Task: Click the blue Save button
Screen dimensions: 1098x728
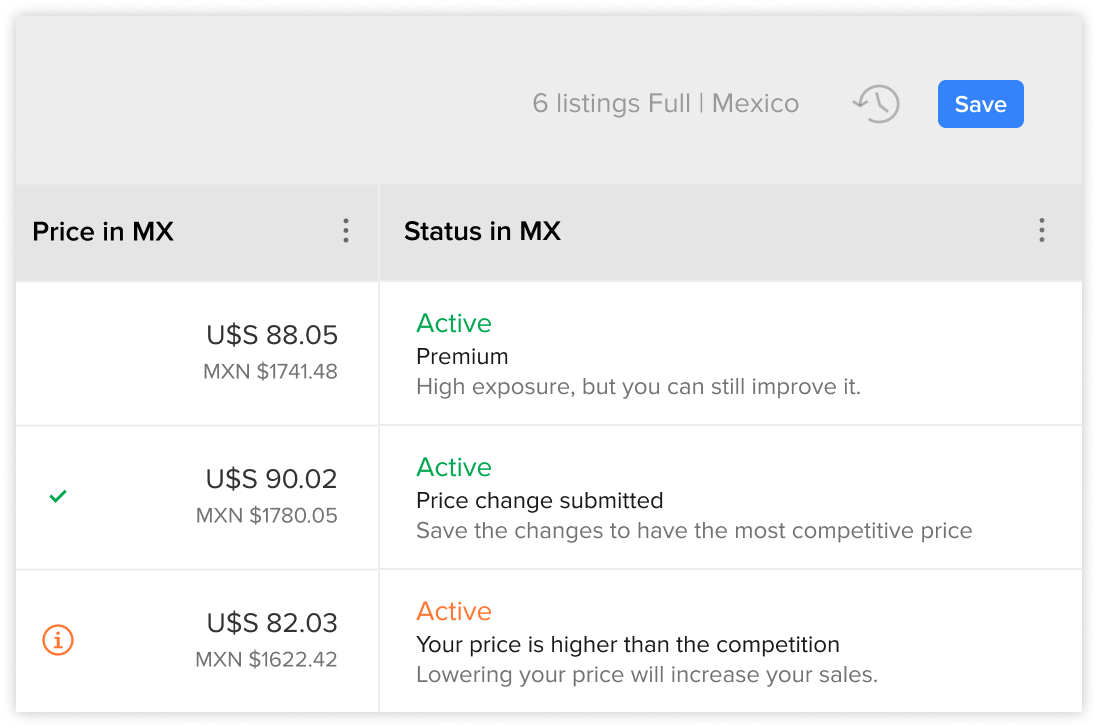Action: (x=980, y=104)
